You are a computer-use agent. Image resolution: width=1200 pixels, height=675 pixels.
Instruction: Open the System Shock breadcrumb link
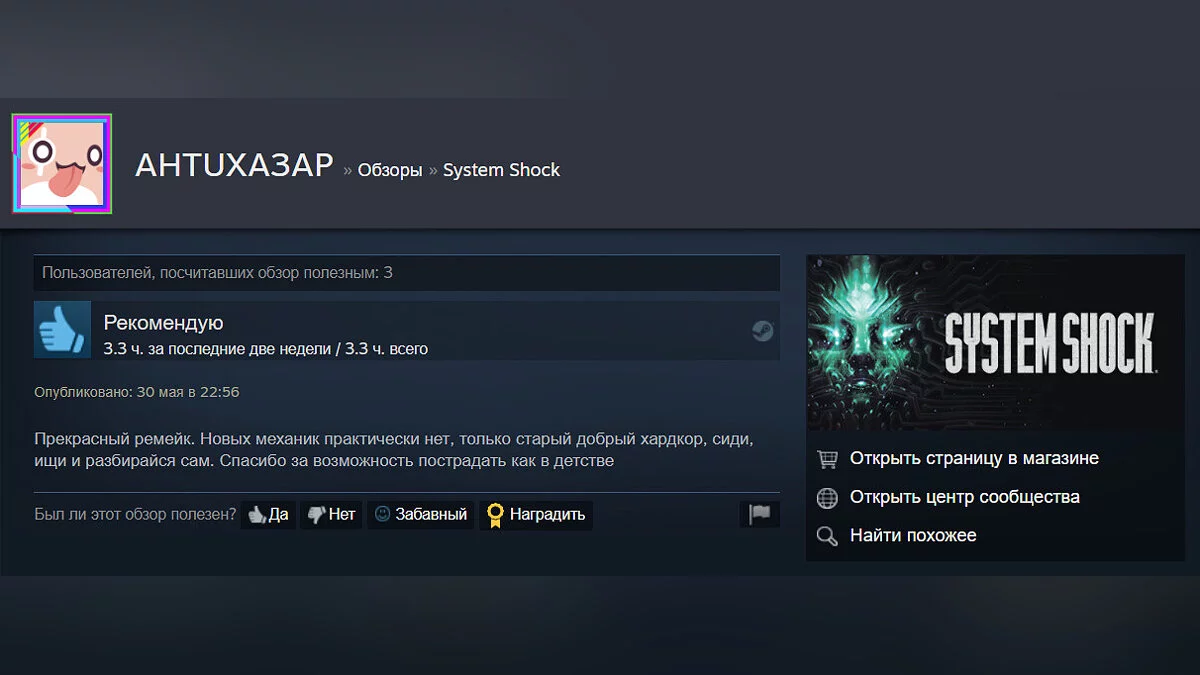coord(501,170)
